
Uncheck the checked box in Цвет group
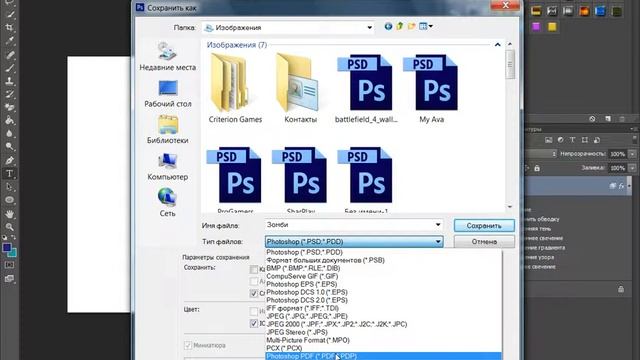253,324
